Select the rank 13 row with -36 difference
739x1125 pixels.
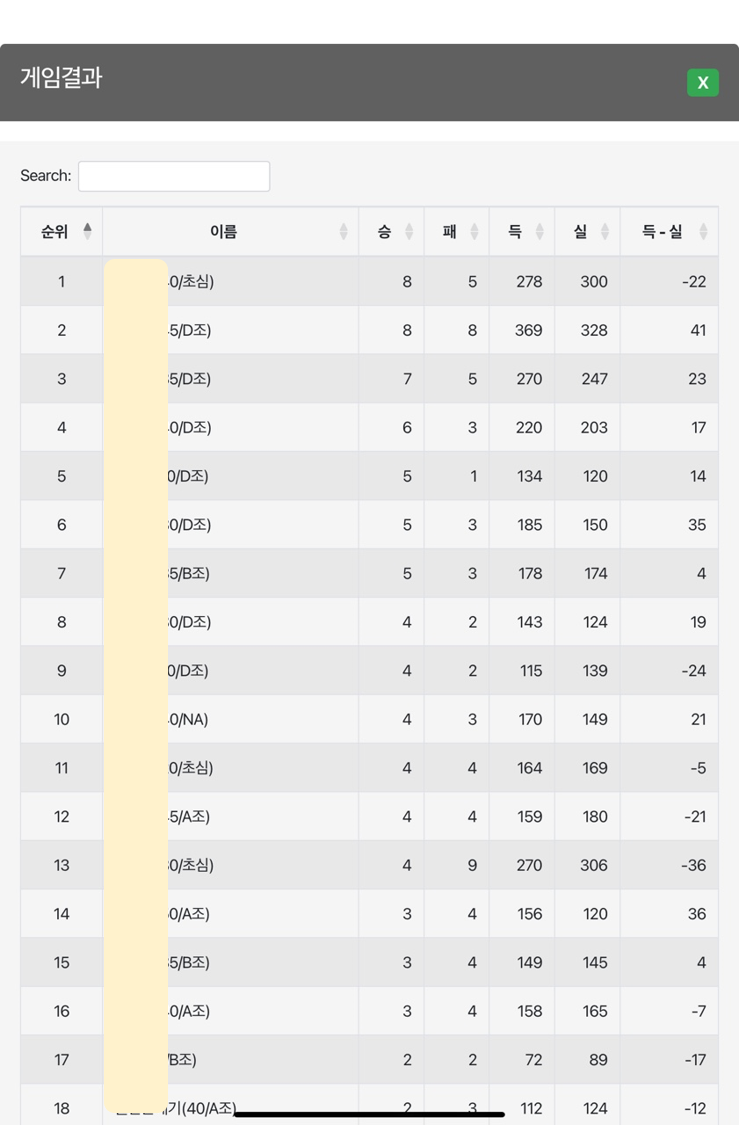pos(370,865)
